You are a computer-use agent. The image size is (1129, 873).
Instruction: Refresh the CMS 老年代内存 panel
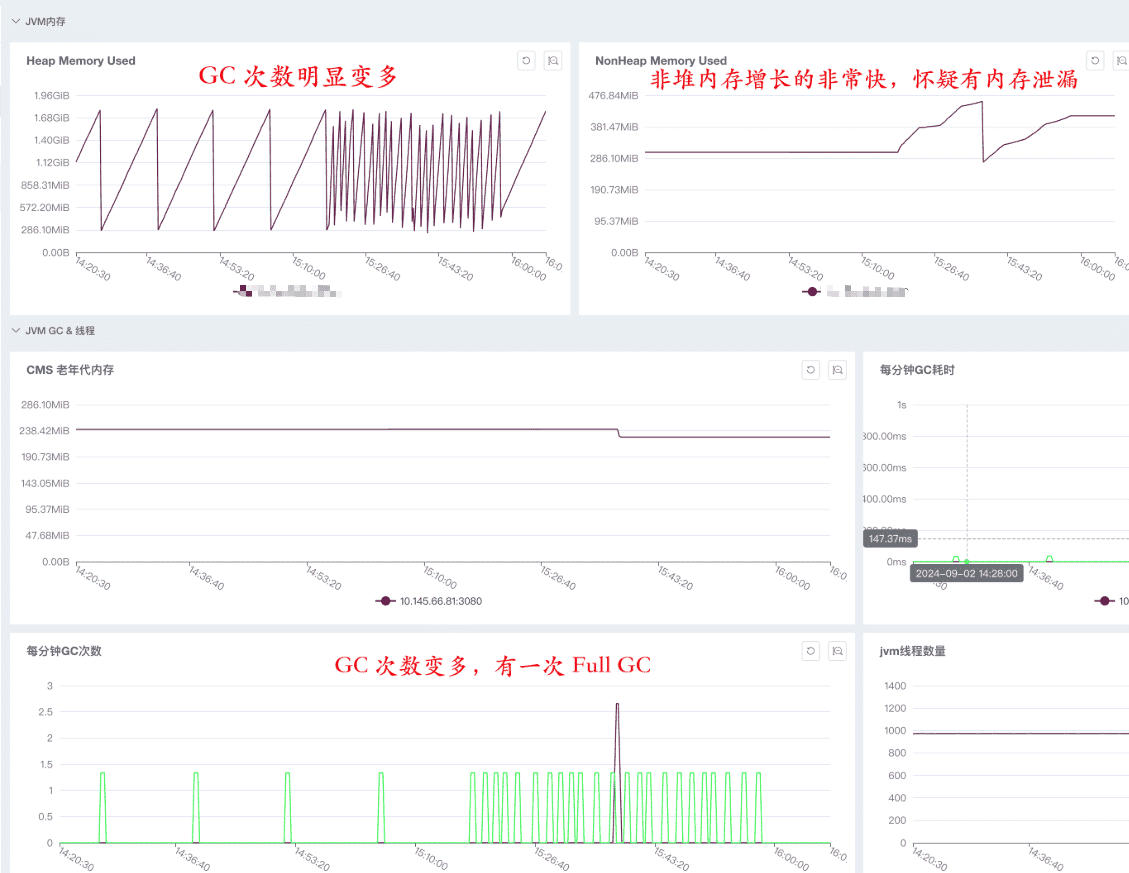[811, 370]
